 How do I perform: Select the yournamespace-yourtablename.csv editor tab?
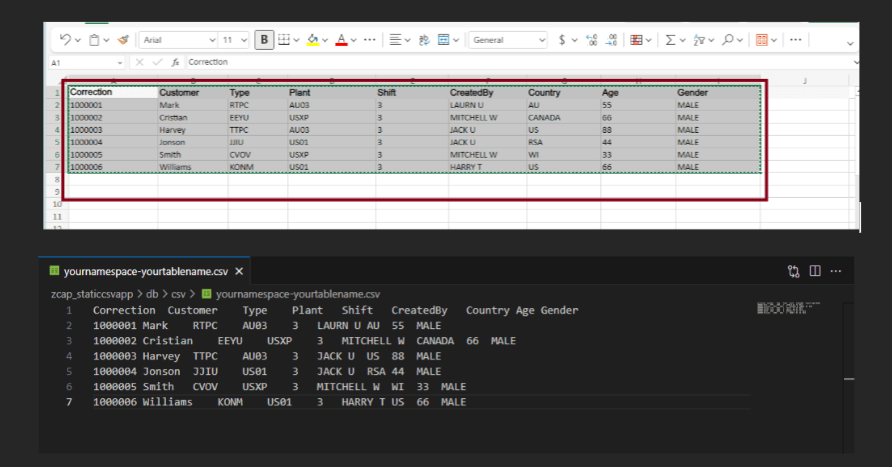[145, 271]
